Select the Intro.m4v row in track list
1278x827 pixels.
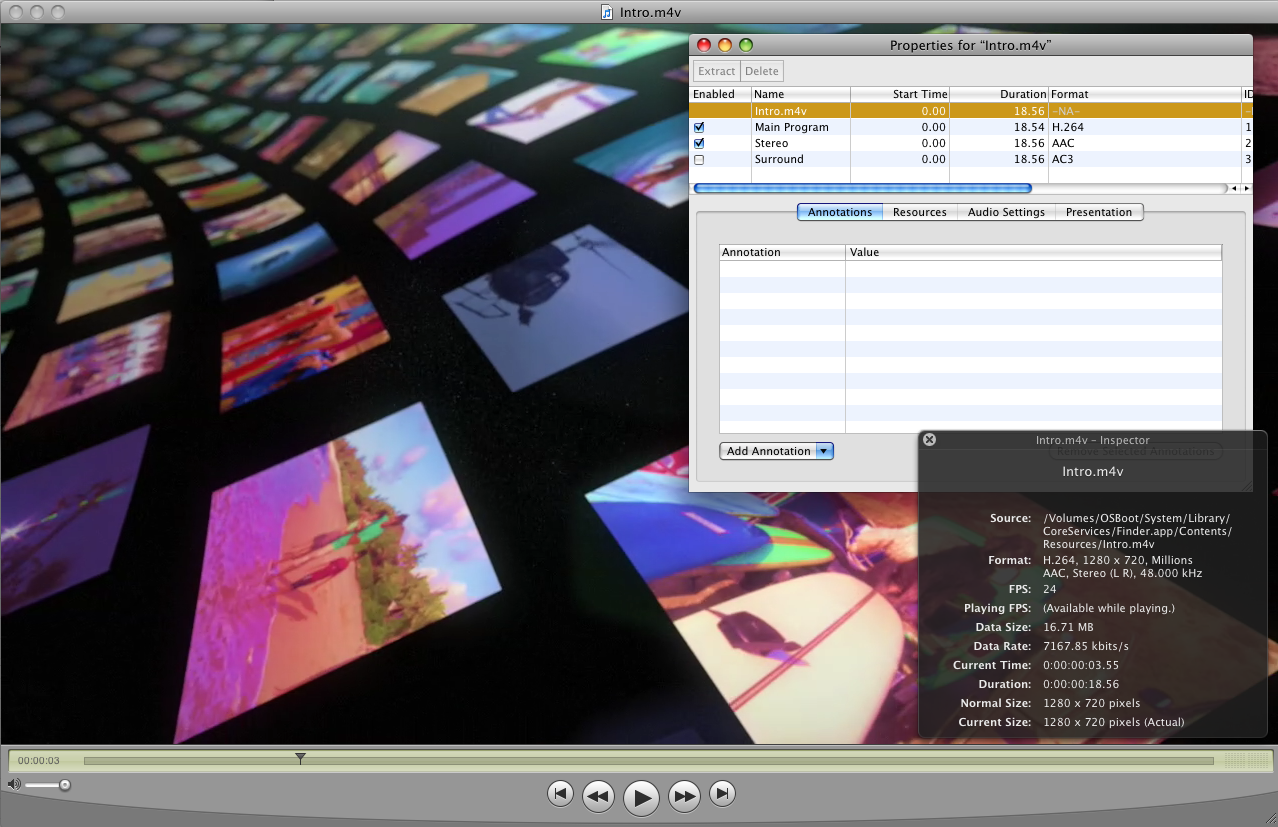970,111
